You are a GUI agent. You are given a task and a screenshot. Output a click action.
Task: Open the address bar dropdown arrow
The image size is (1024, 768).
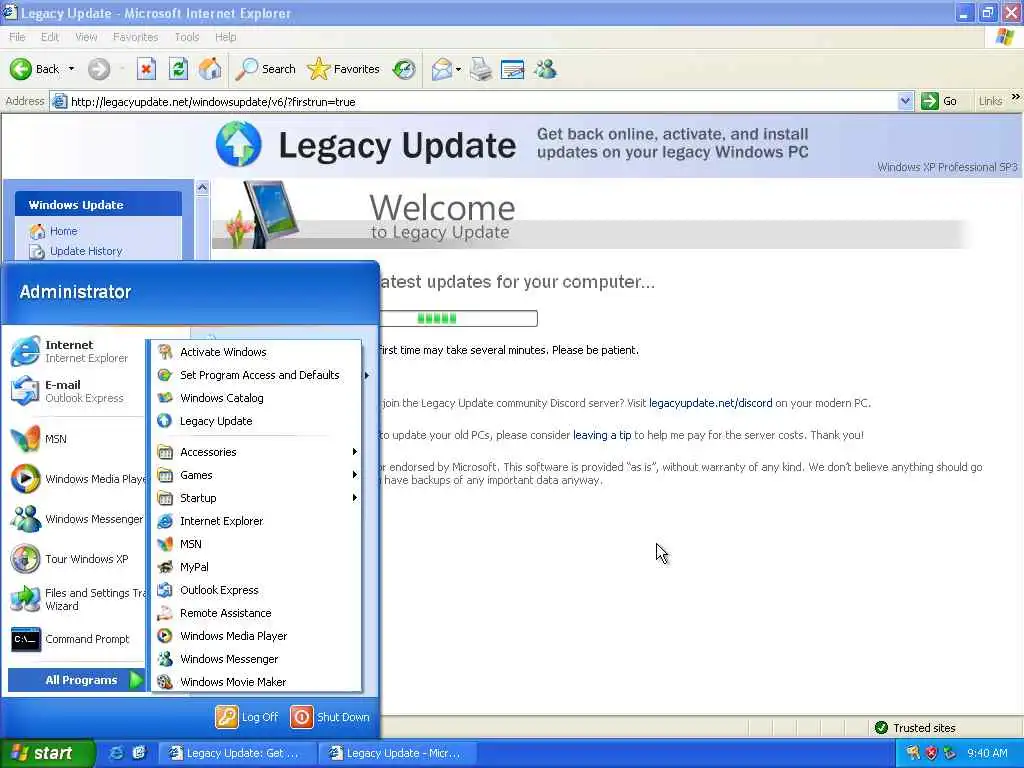click(905, 101)
